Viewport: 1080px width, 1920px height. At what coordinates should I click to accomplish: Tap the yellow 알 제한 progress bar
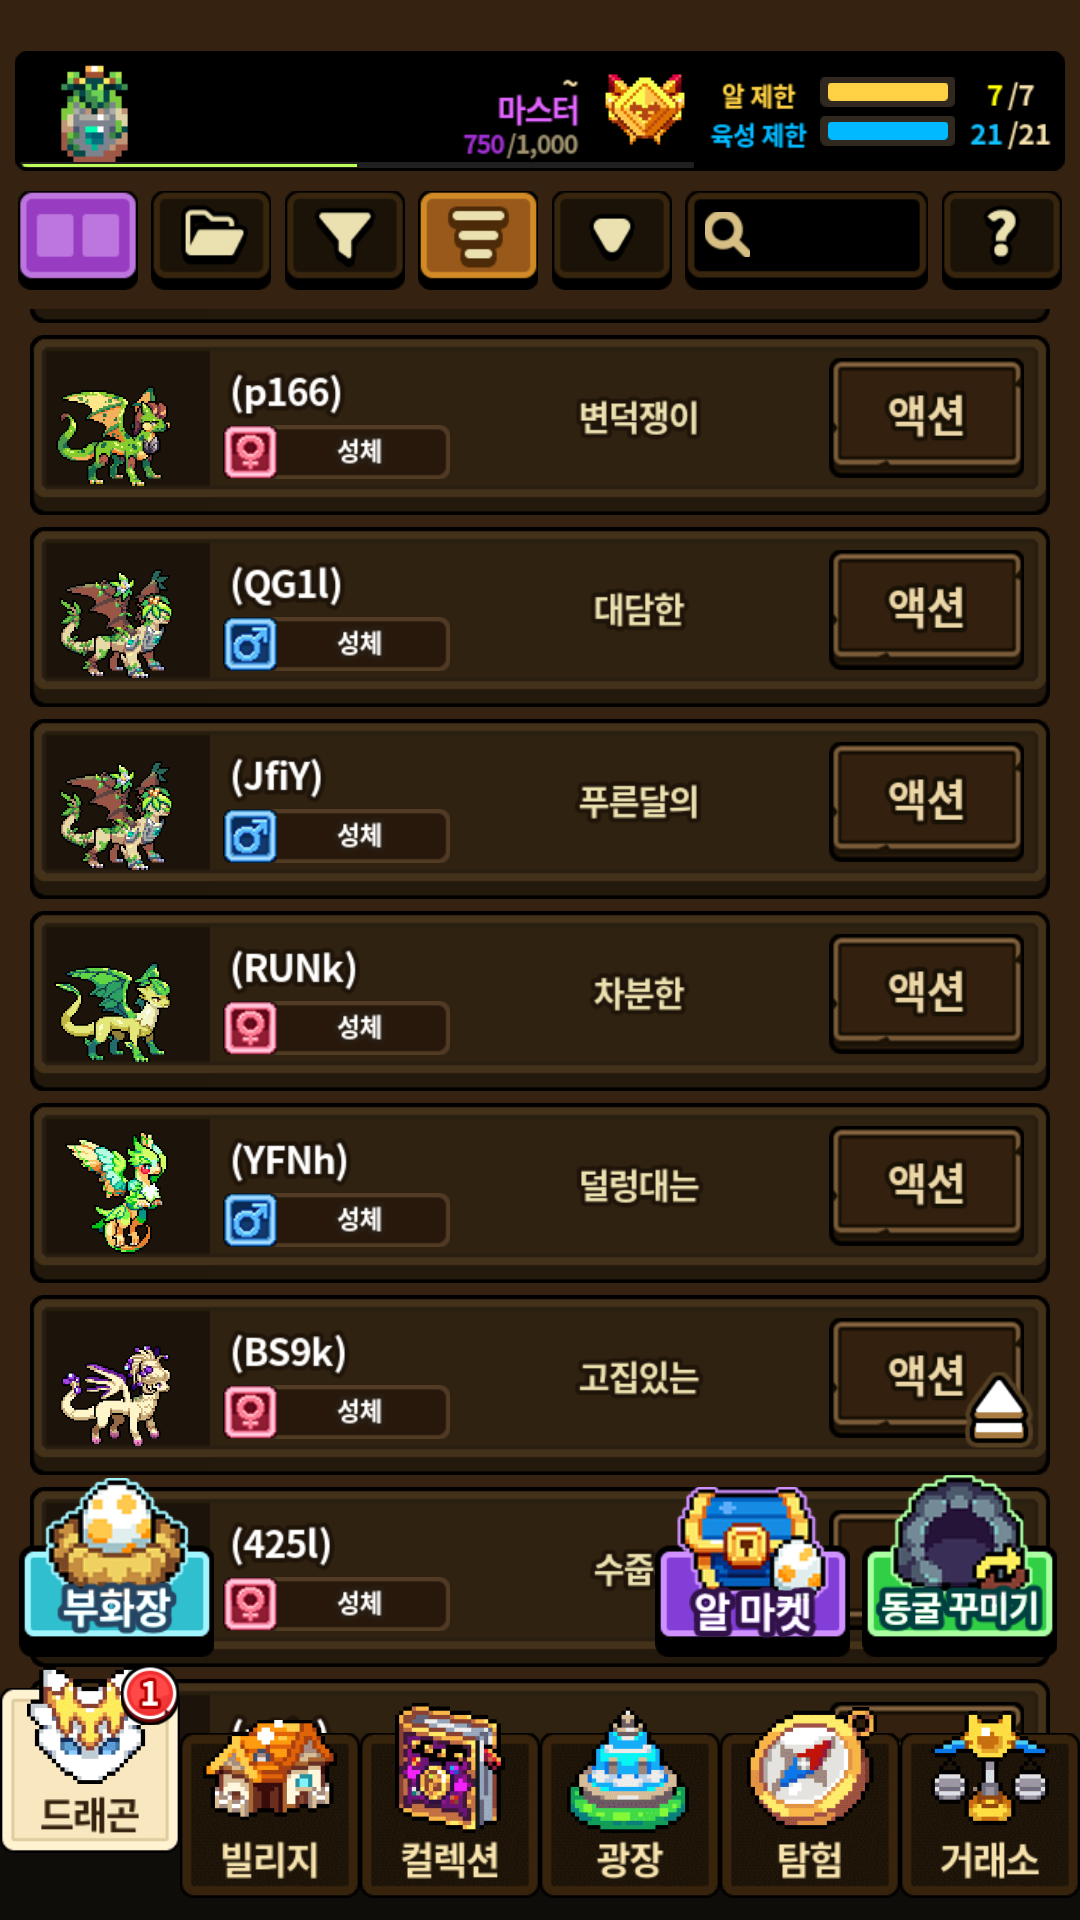tap(887, 93)
